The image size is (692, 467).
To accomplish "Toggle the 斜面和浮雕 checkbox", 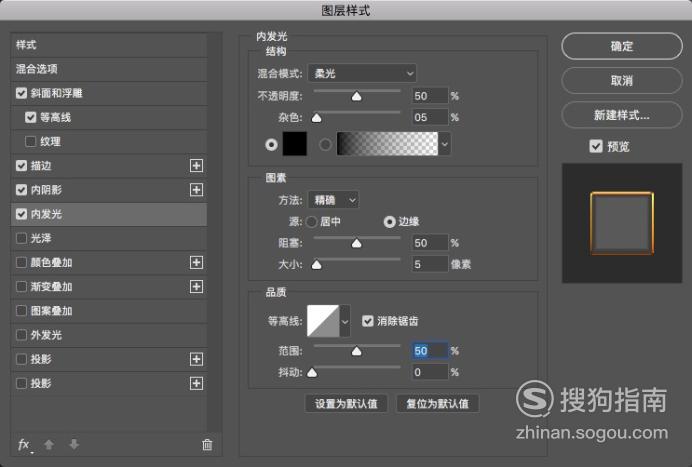I will click(x=21, y=93).
